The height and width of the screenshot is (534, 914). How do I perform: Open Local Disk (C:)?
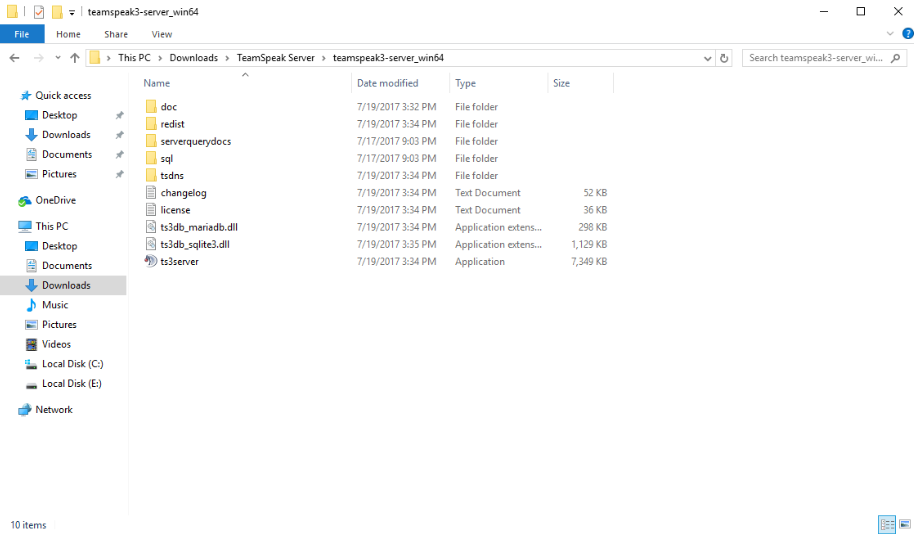click(x=72, y=364)
